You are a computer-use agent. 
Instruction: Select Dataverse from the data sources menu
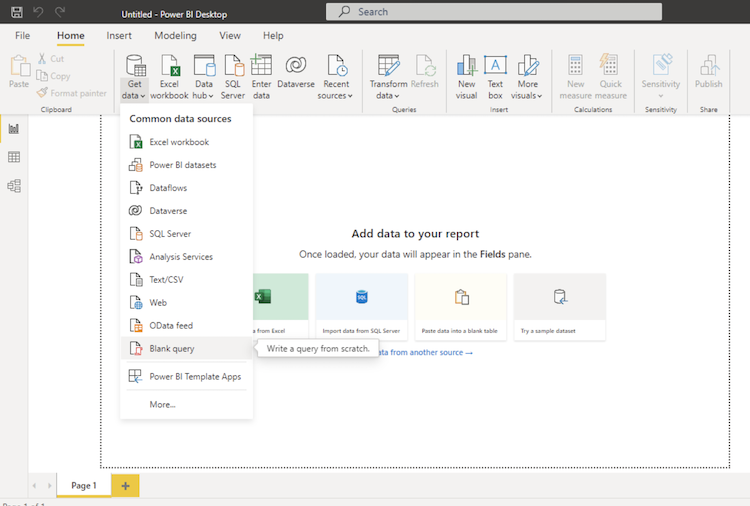187,211
